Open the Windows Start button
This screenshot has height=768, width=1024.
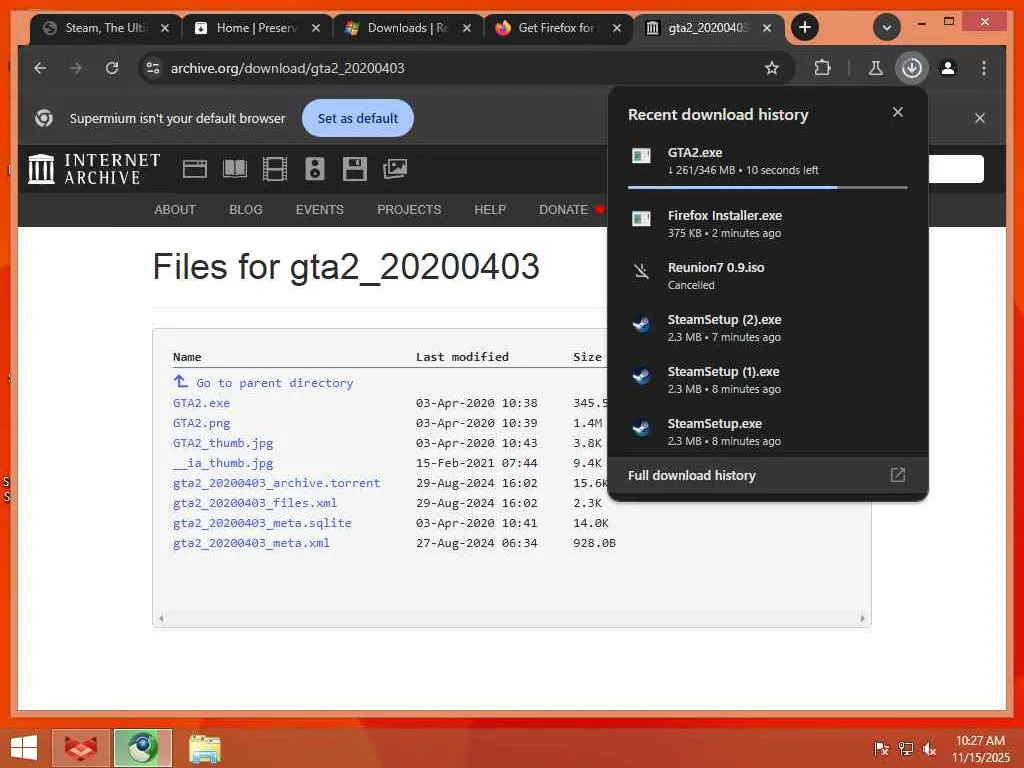[24, 748]
